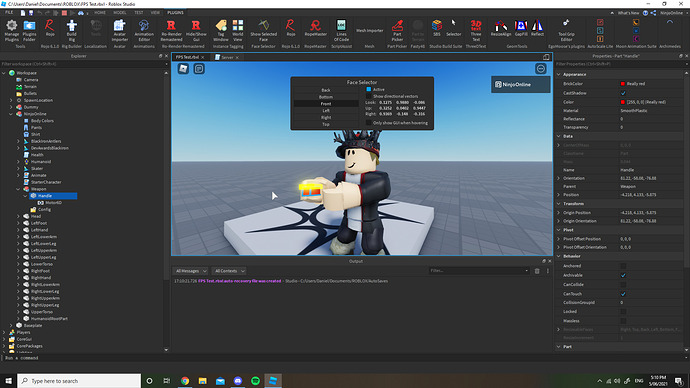Open the Plugins Folder
690x388 pixels.
(x=29, y=30)
